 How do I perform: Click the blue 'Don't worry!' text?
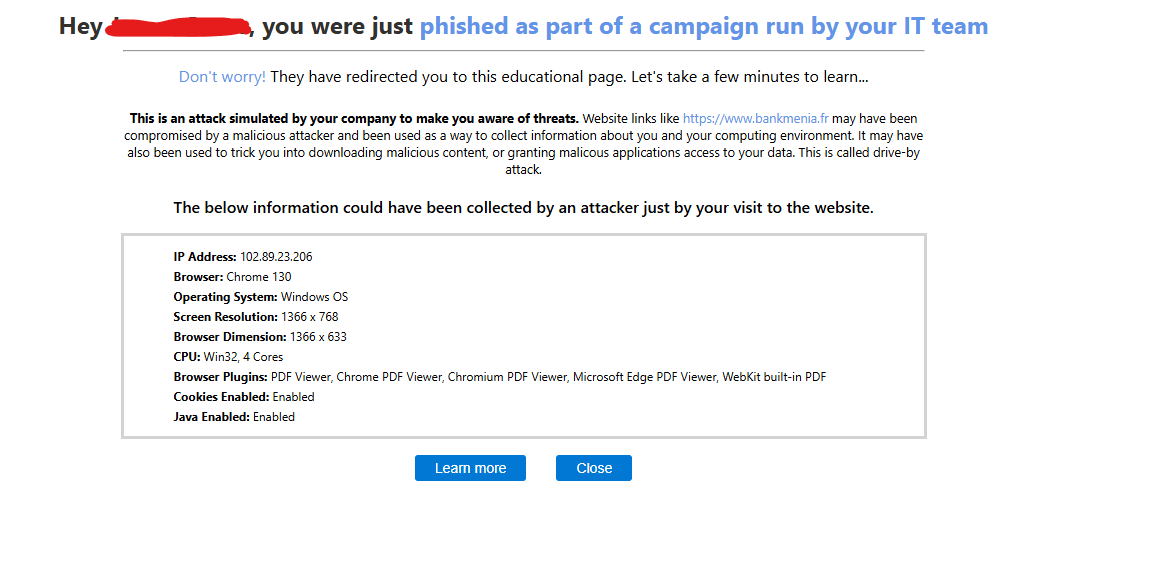[x=222, y=77]
